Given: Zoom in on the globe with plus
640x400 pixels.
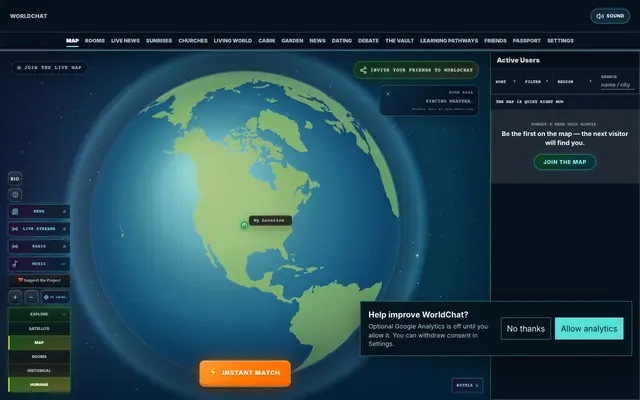Looking at the screenshot, I should click(15, 297).
